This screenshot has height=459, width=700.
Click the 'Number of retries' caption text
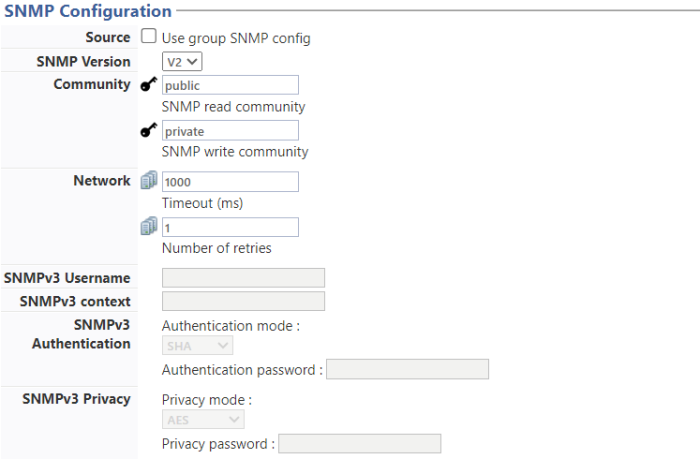216,248
